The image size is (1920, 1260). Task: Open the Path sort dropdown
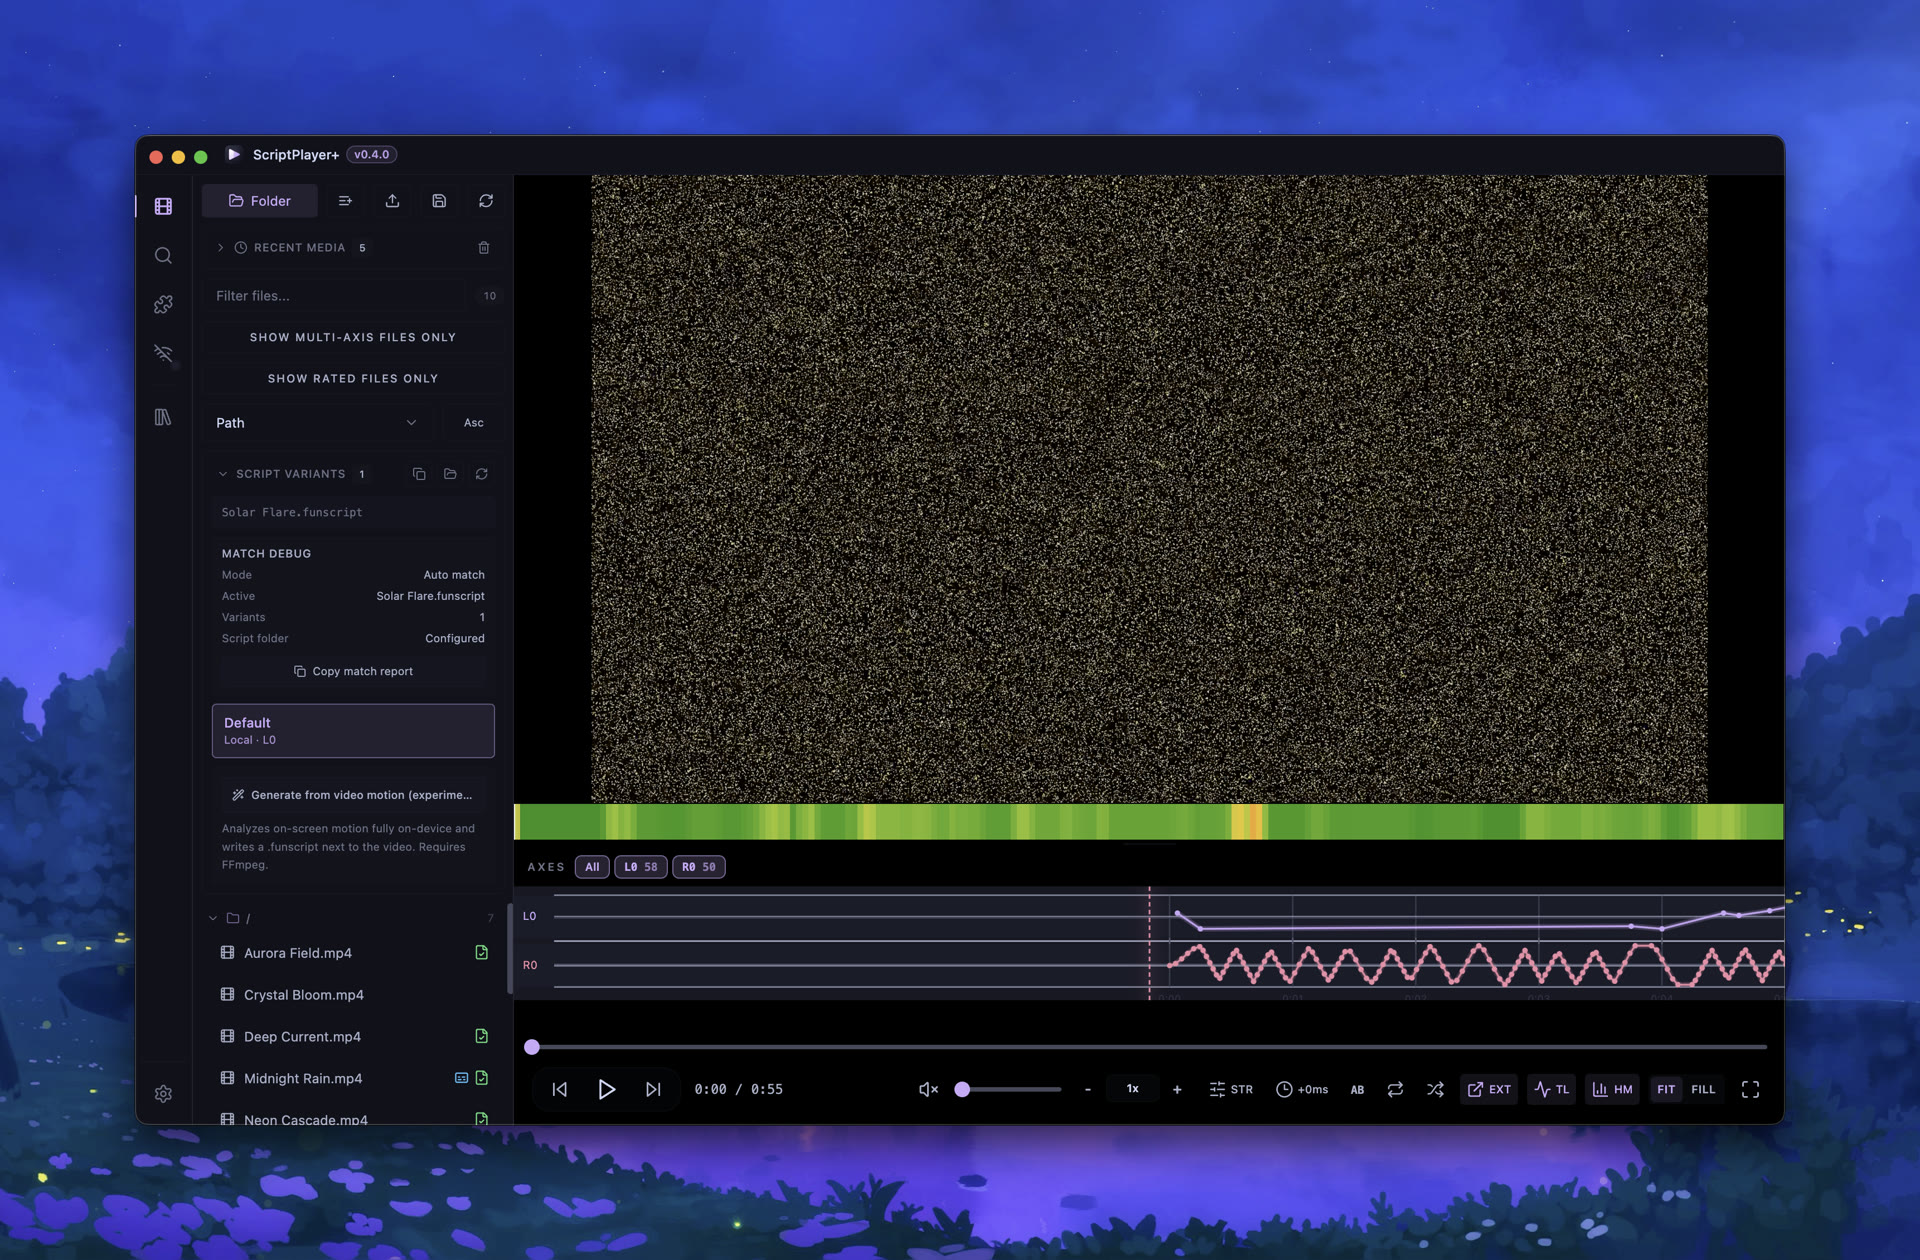coord(317,423)
